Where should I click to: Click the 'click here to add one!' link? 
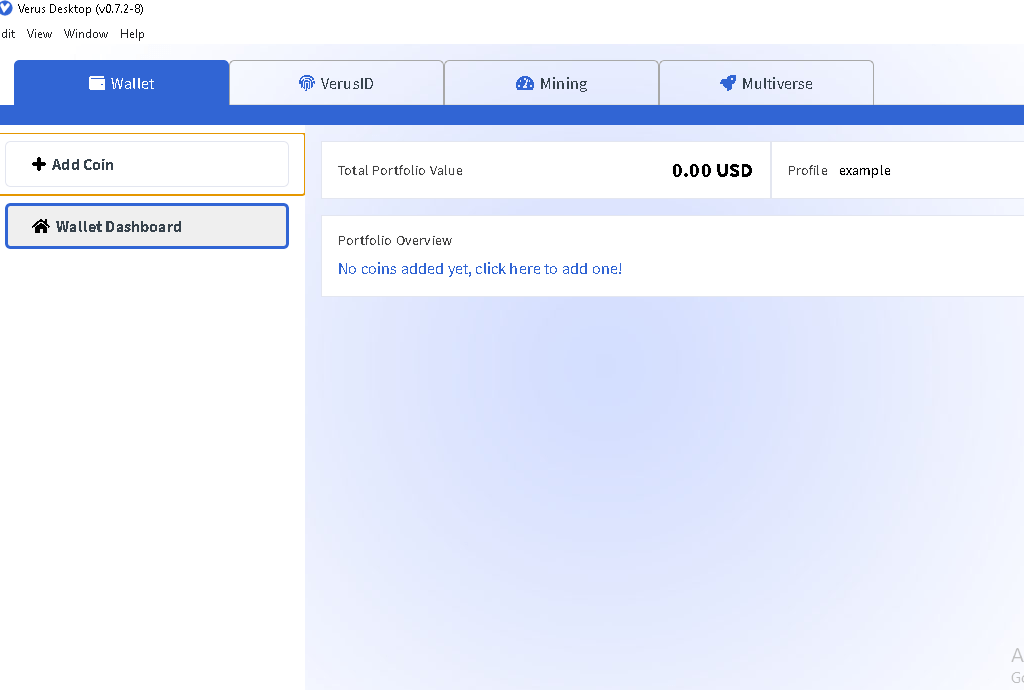tap(548, 268)
